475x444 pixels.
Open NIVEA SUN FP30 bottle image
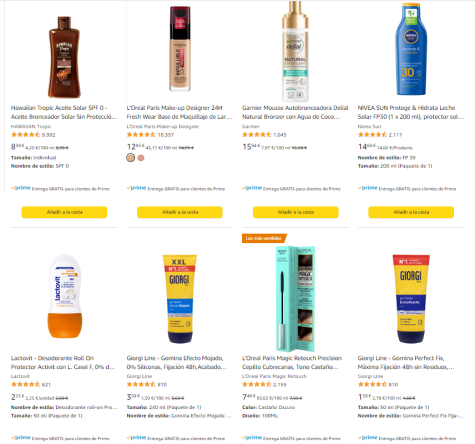click(411, 49)
